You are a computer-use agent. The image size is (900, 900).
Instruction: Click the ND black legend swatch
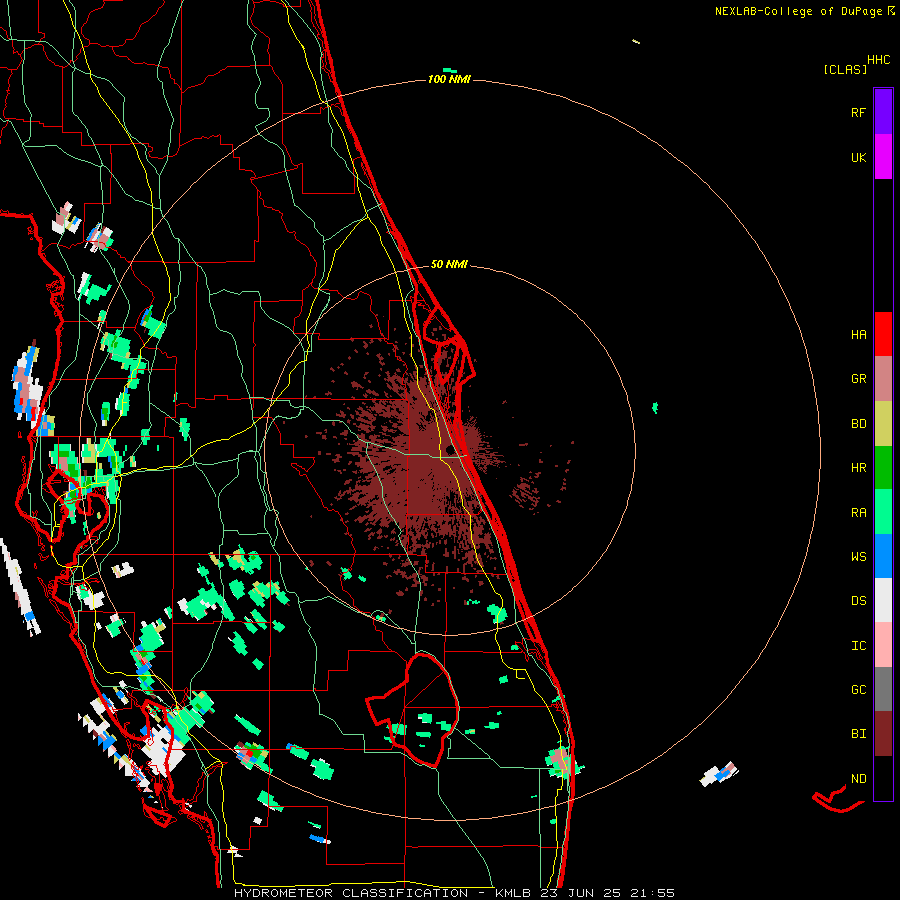pyautogui.click(x=883, y=778)
